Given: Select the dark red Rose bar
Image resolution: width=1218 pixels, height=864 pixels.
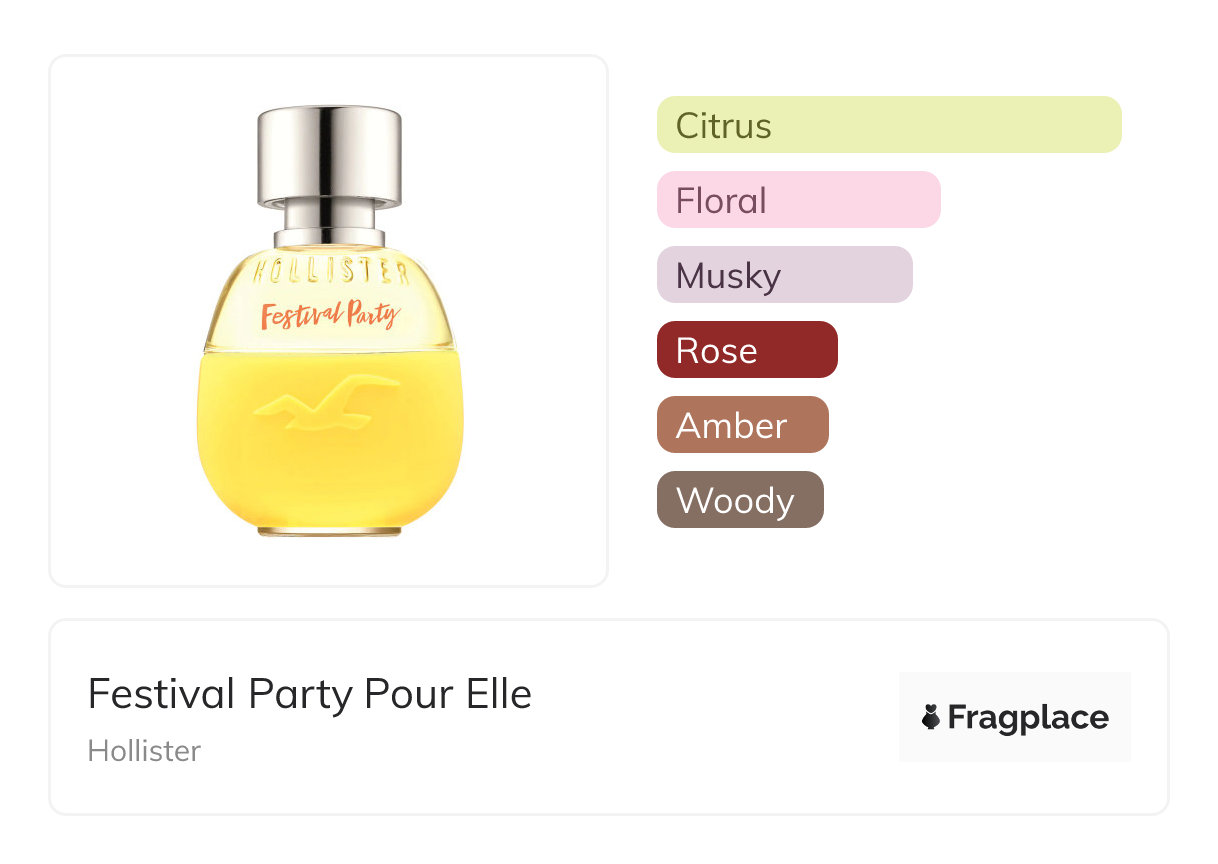Looking at the screenshot, I should pyautogui.click(x=746, y=350).
